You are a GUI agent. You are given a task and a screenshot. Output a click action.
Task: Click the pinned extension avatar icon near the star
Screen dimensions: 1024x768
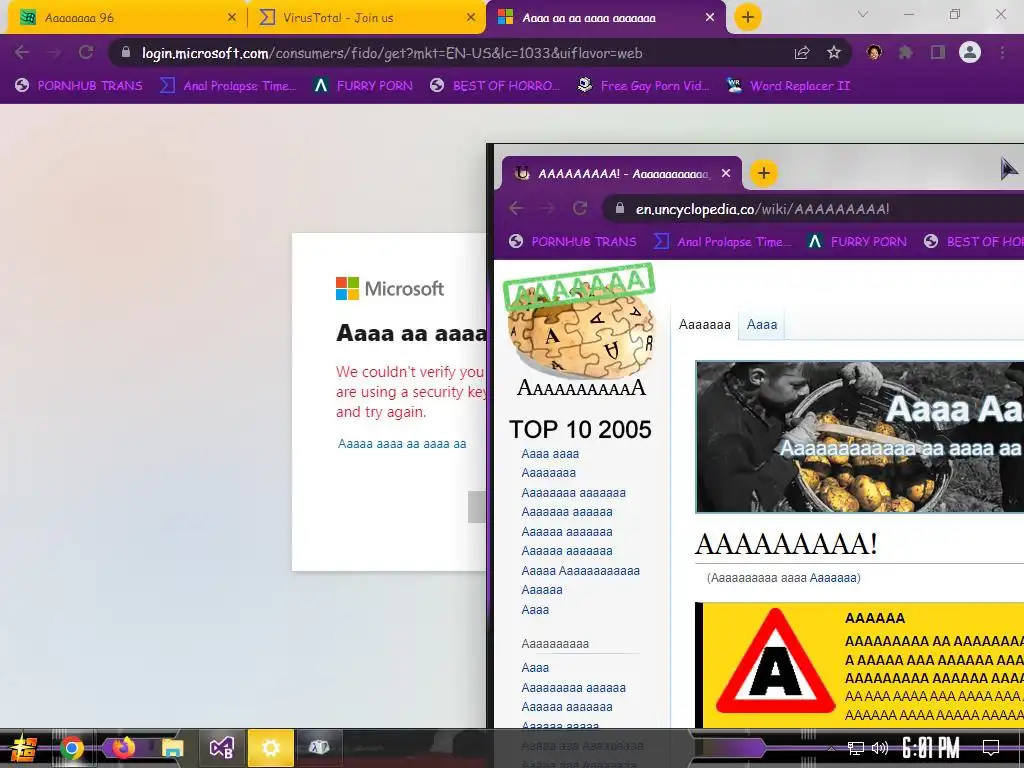874,52
